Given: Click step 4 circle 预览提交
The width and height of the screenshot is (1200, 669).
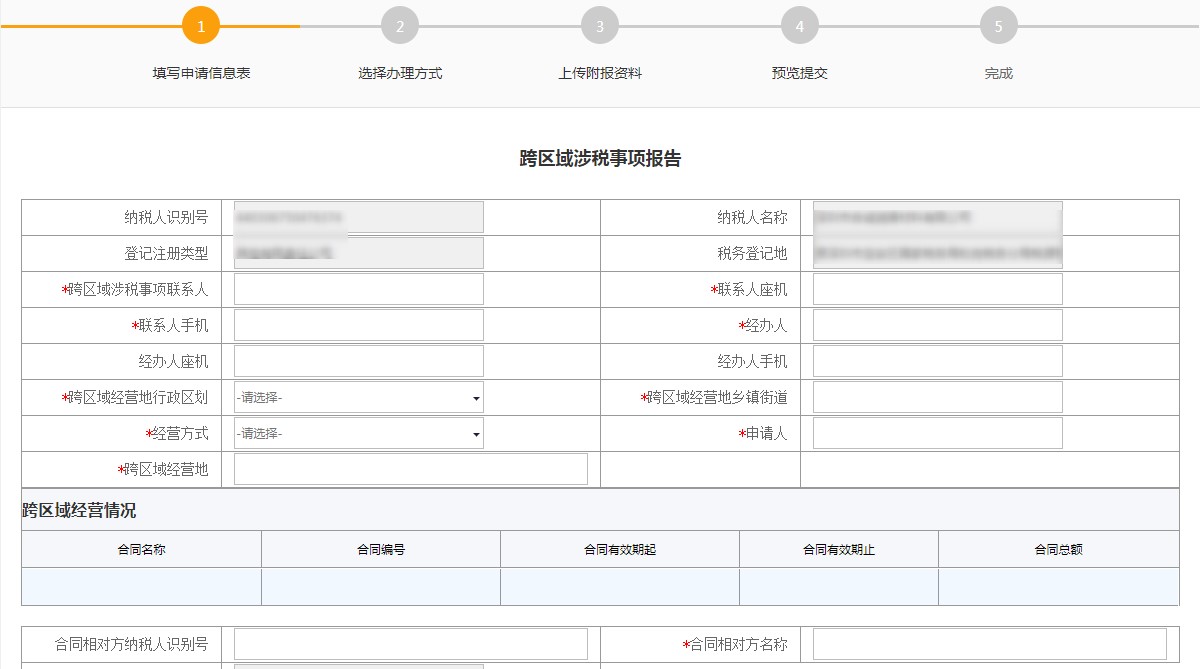Looking at the screenshot, I should tap(799, 26).
